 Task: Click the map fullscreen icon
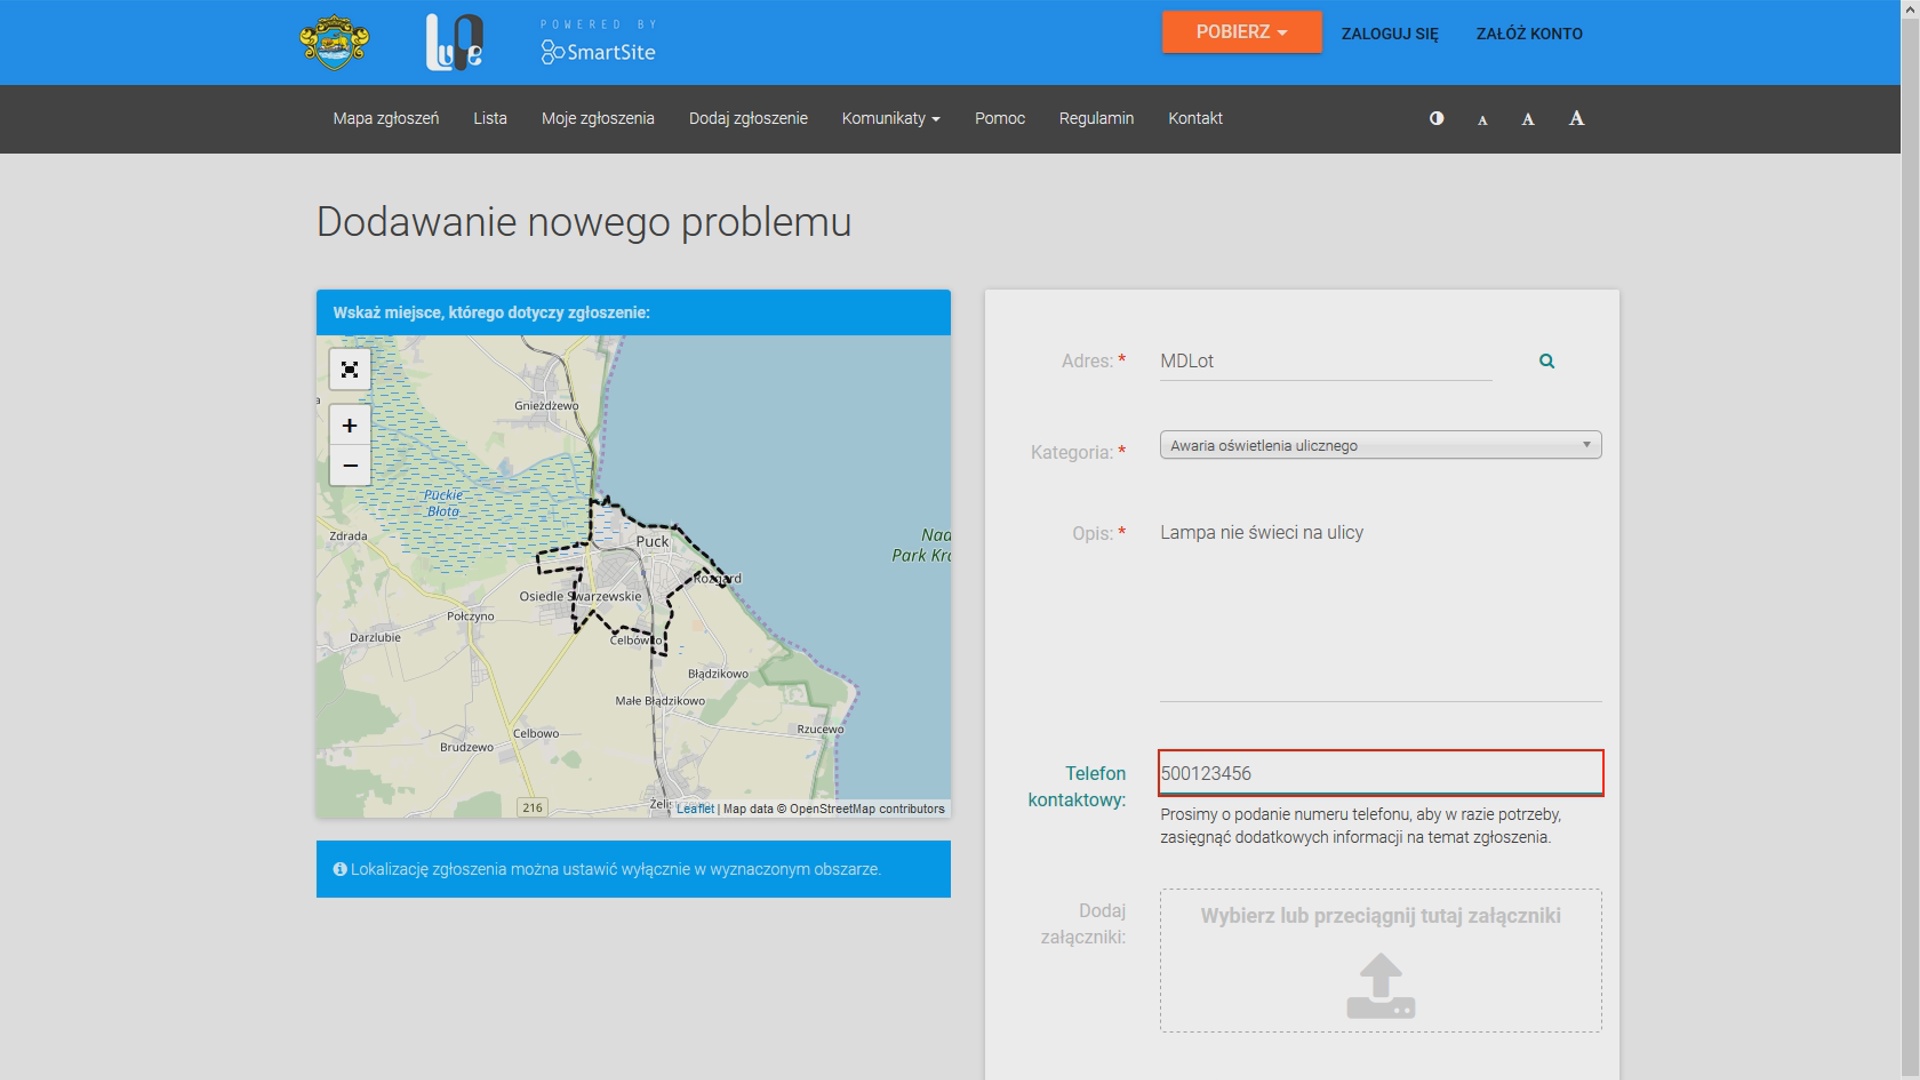tap(349, 370)
